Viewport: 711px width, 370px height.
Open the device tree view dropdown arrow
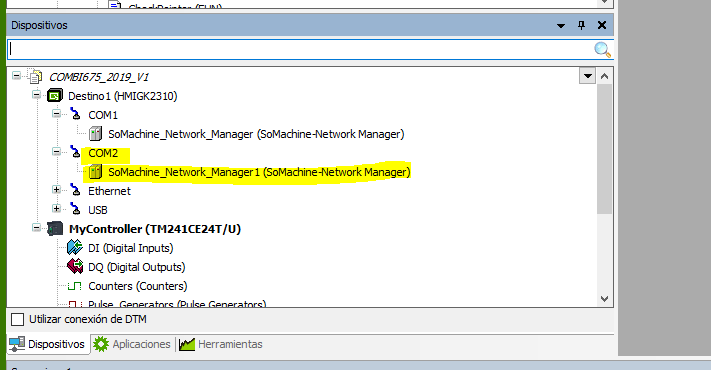click(x=587, y=76)
